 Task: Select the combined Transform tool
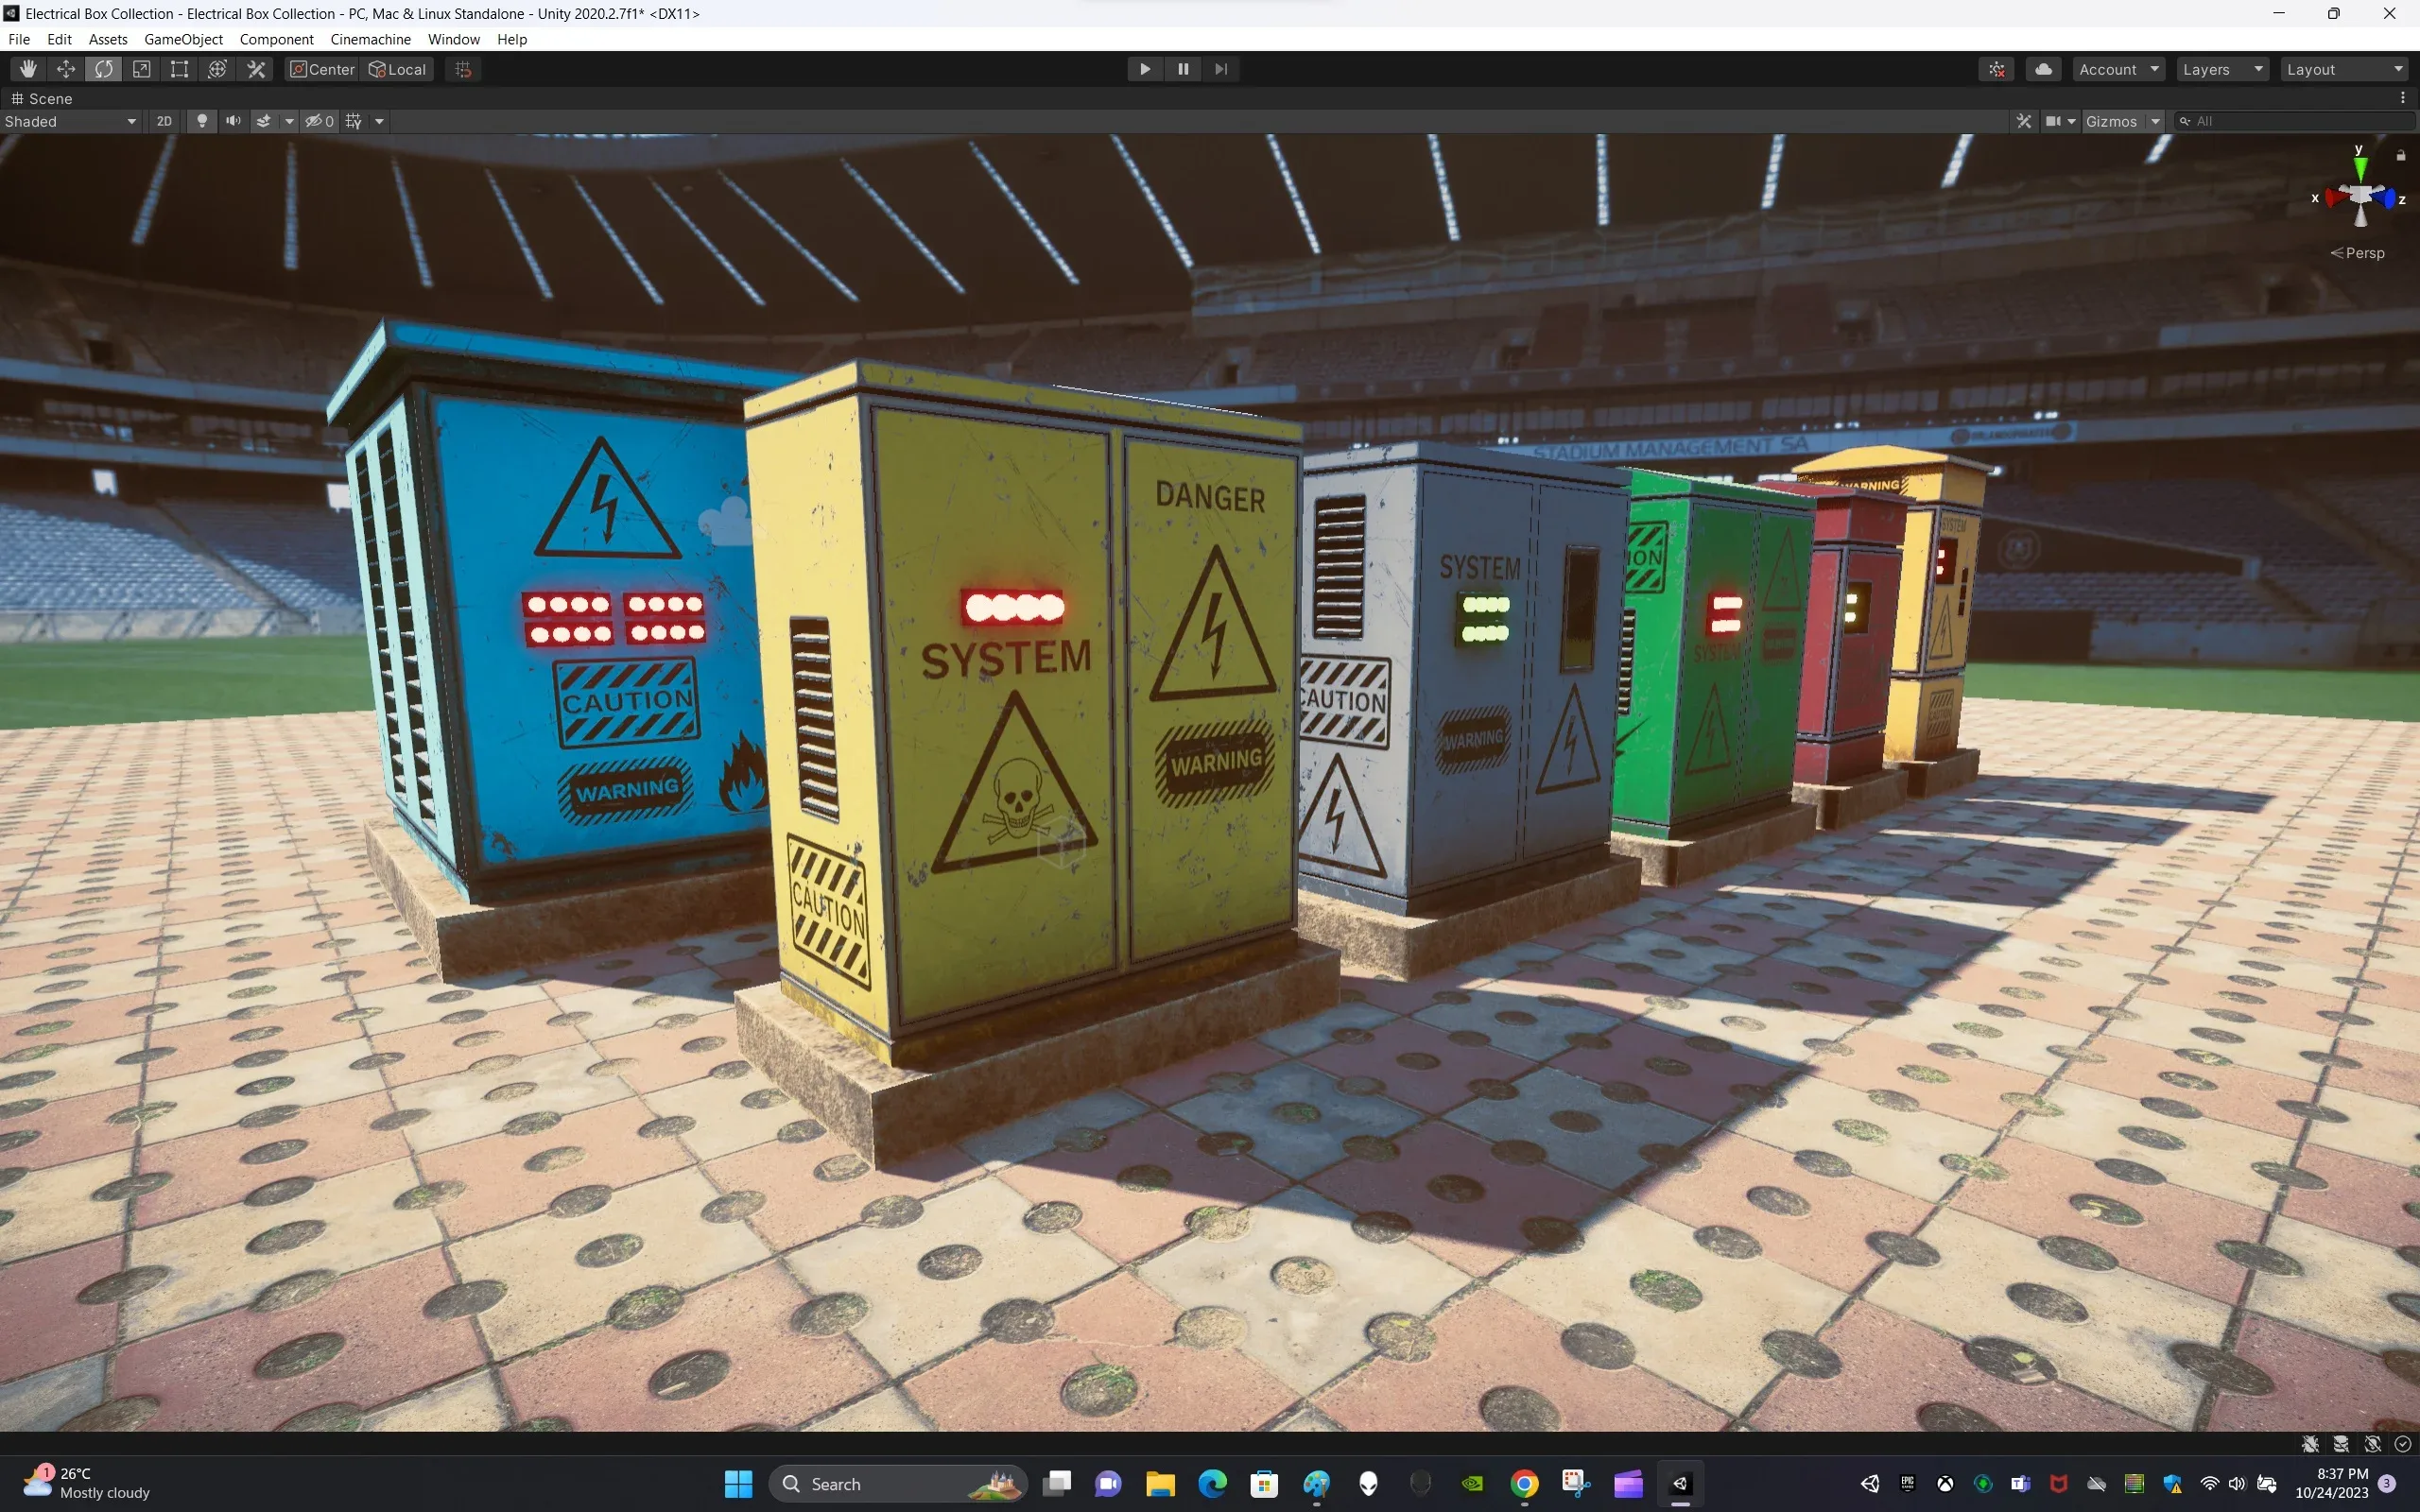(x=218, y=69)
